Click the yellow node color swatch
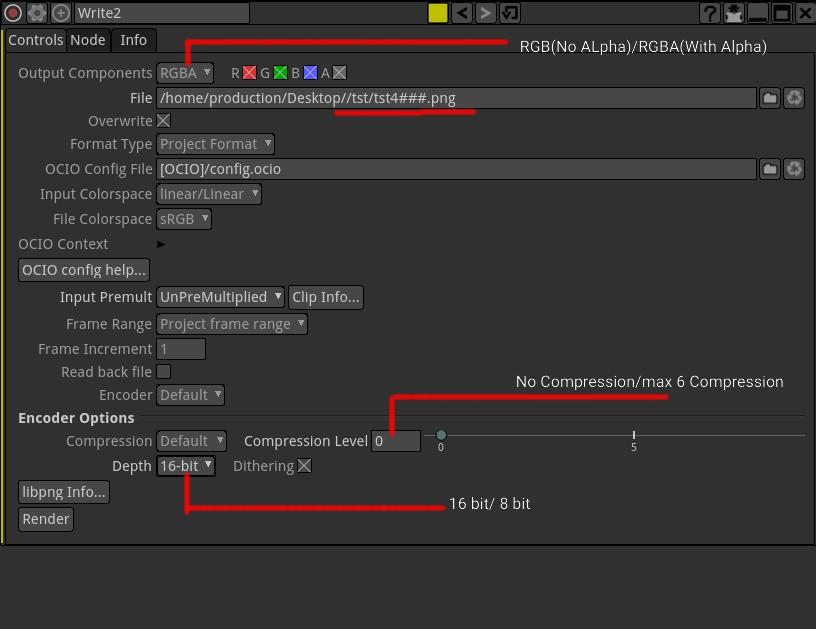The height and width of the screenshot is (629, 816). pyautogui.click(x=437, y=13)
